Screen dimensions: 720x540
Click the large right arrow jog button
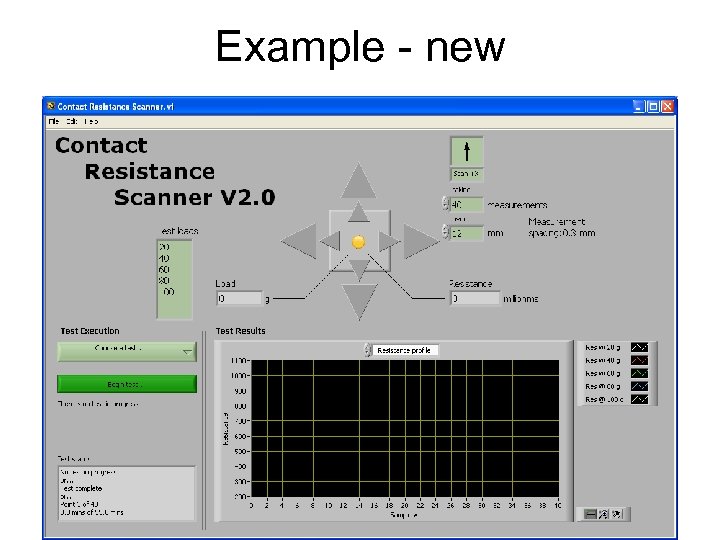coord(421,241)
